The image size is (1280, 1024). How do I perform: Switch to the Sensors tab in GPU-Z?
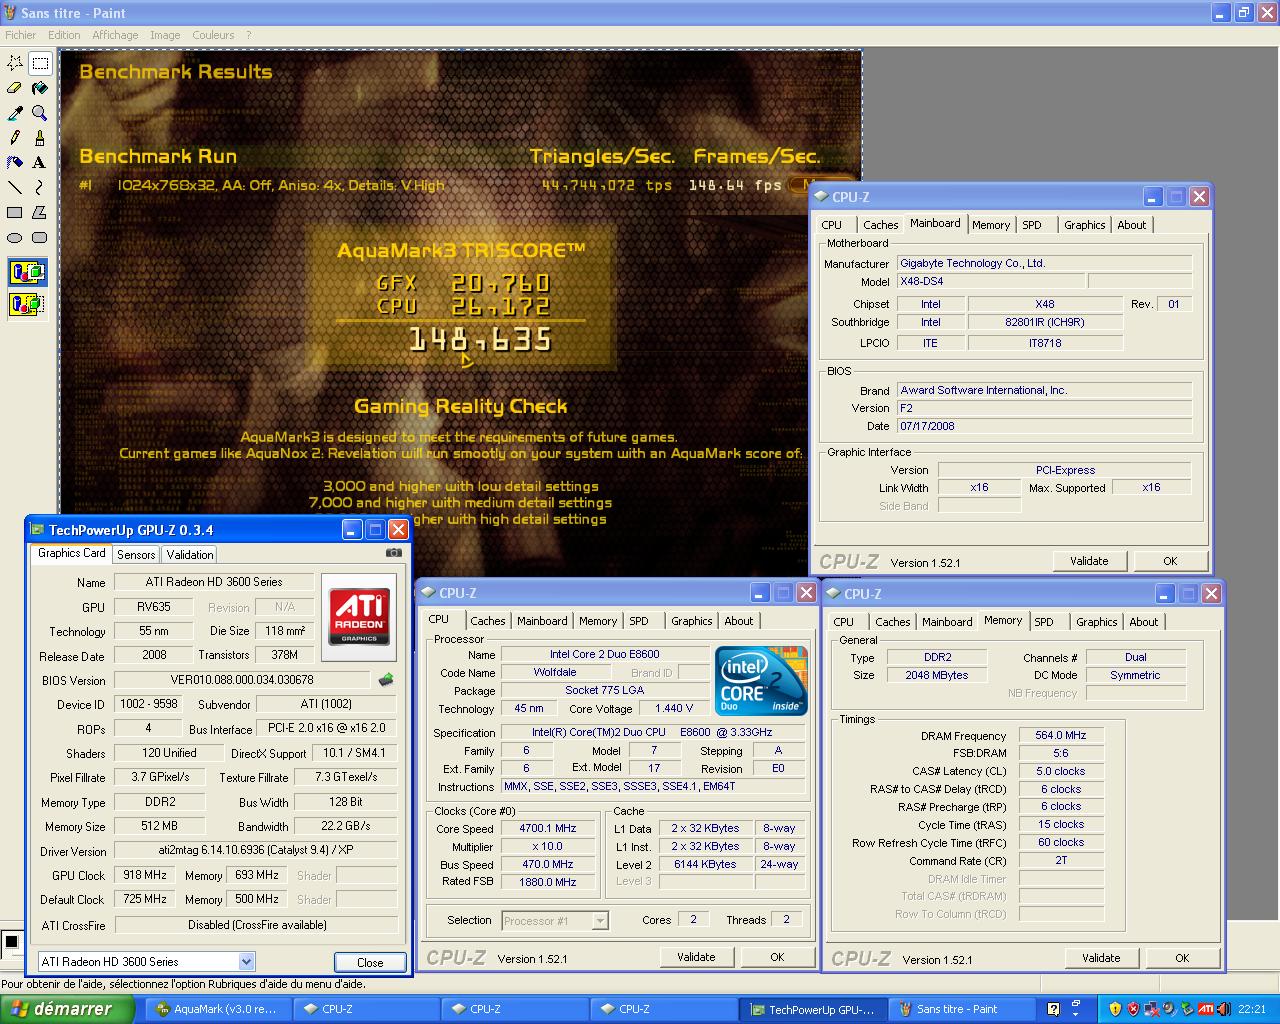click(x=136, y=555)
